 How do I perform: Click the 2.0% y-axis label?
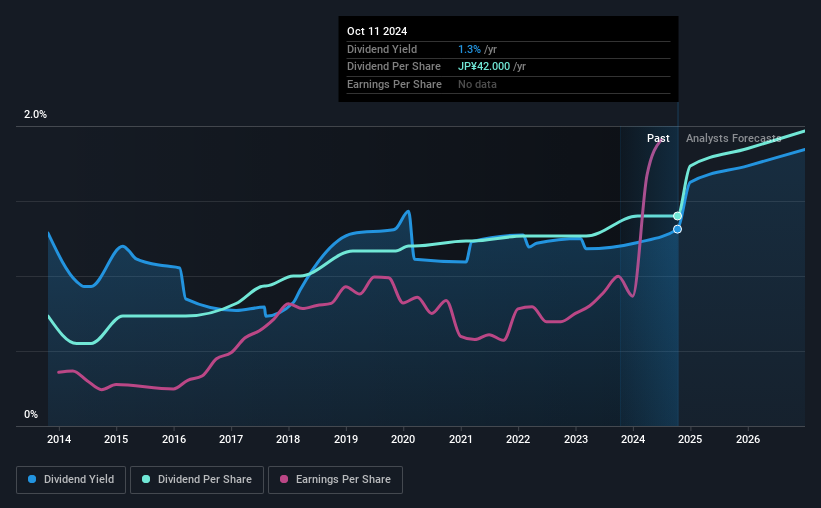[35, 115]
